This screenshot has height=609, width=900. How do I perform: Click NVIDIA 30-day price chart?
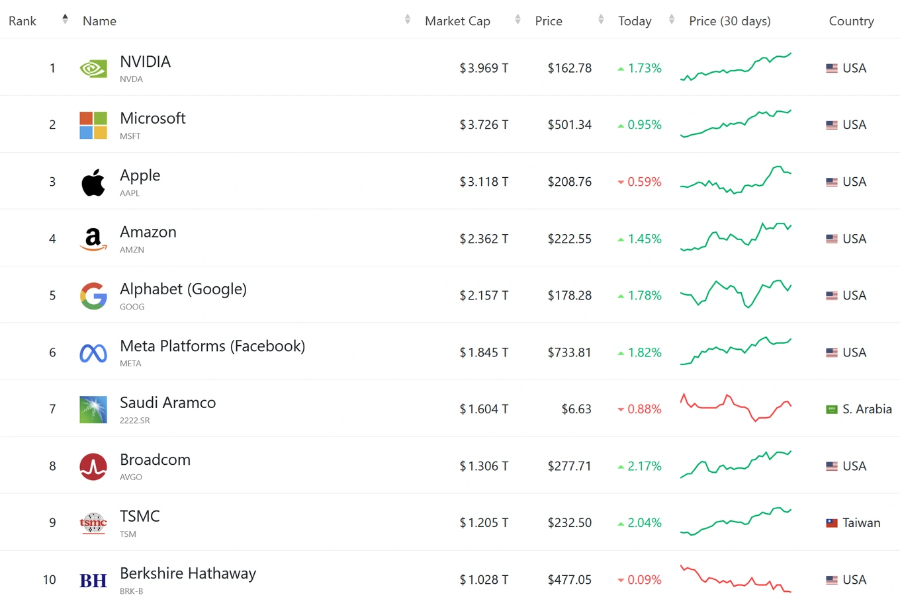736,67
